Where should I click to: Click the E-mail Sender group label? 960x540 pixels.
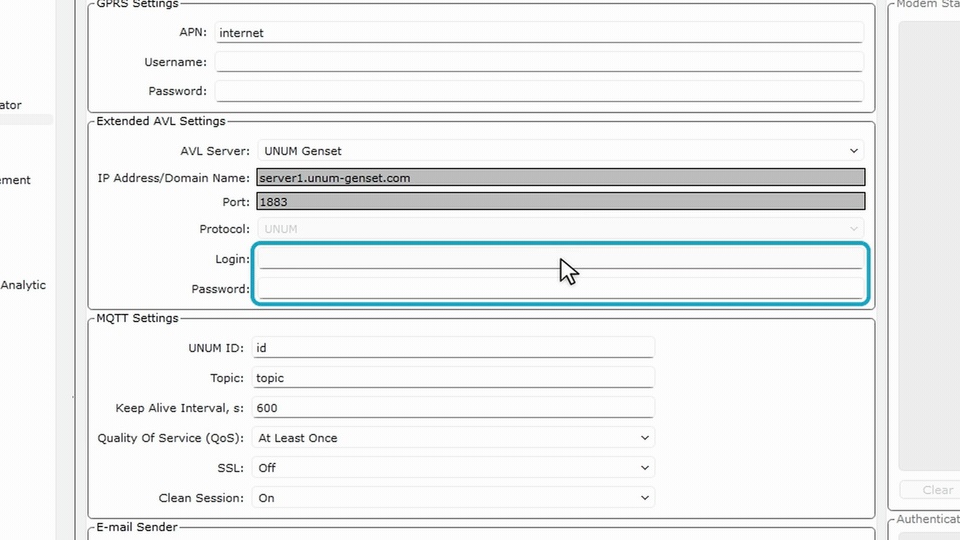[137, 527]
